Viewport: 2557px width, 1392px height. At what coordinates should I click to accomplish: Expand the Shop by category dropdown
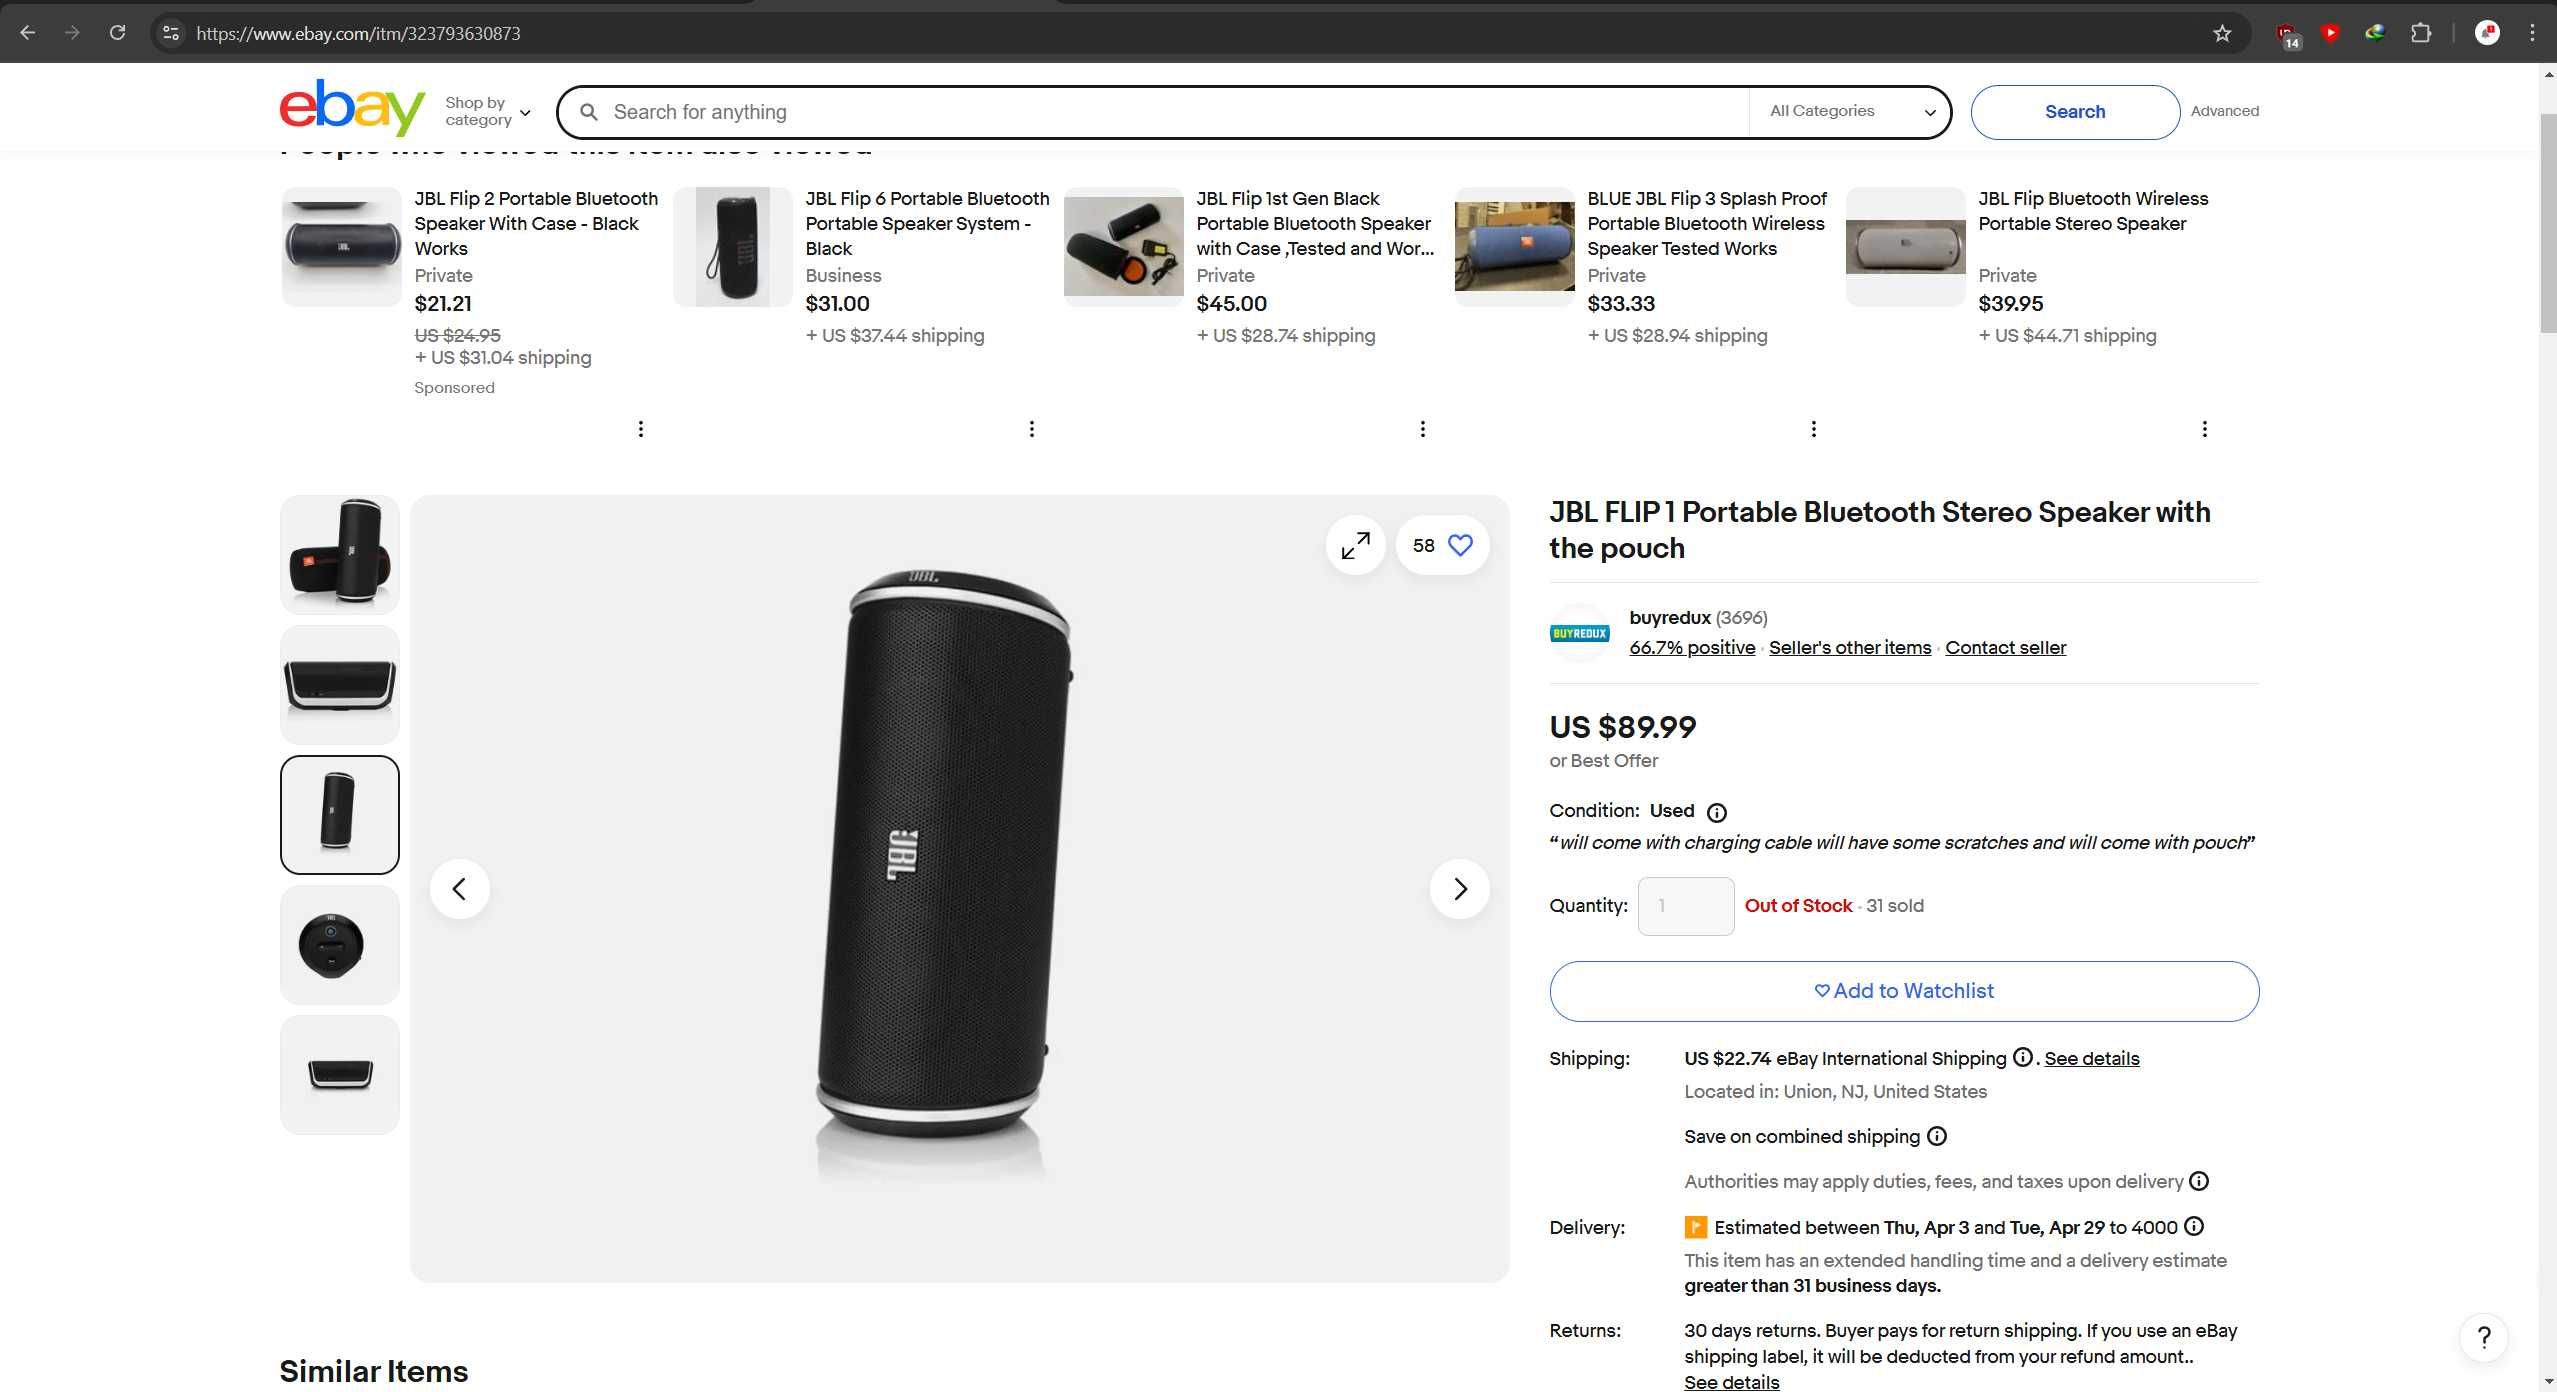coord(487,111)
